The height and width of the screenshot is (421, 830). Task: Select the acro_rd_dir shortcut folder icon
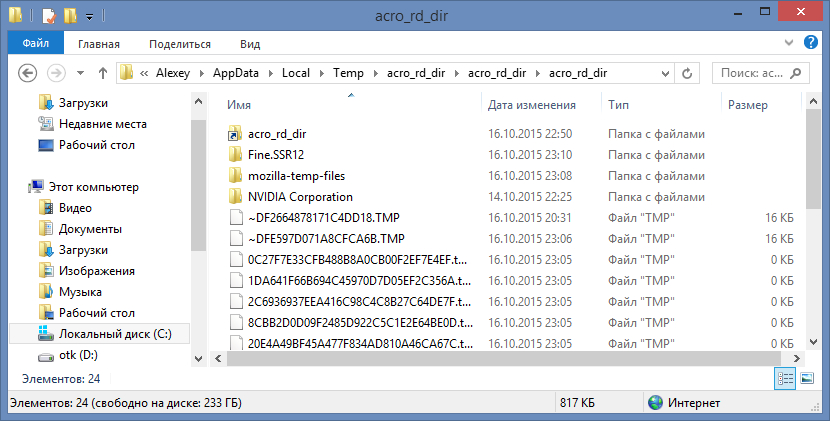click(236, 134)
